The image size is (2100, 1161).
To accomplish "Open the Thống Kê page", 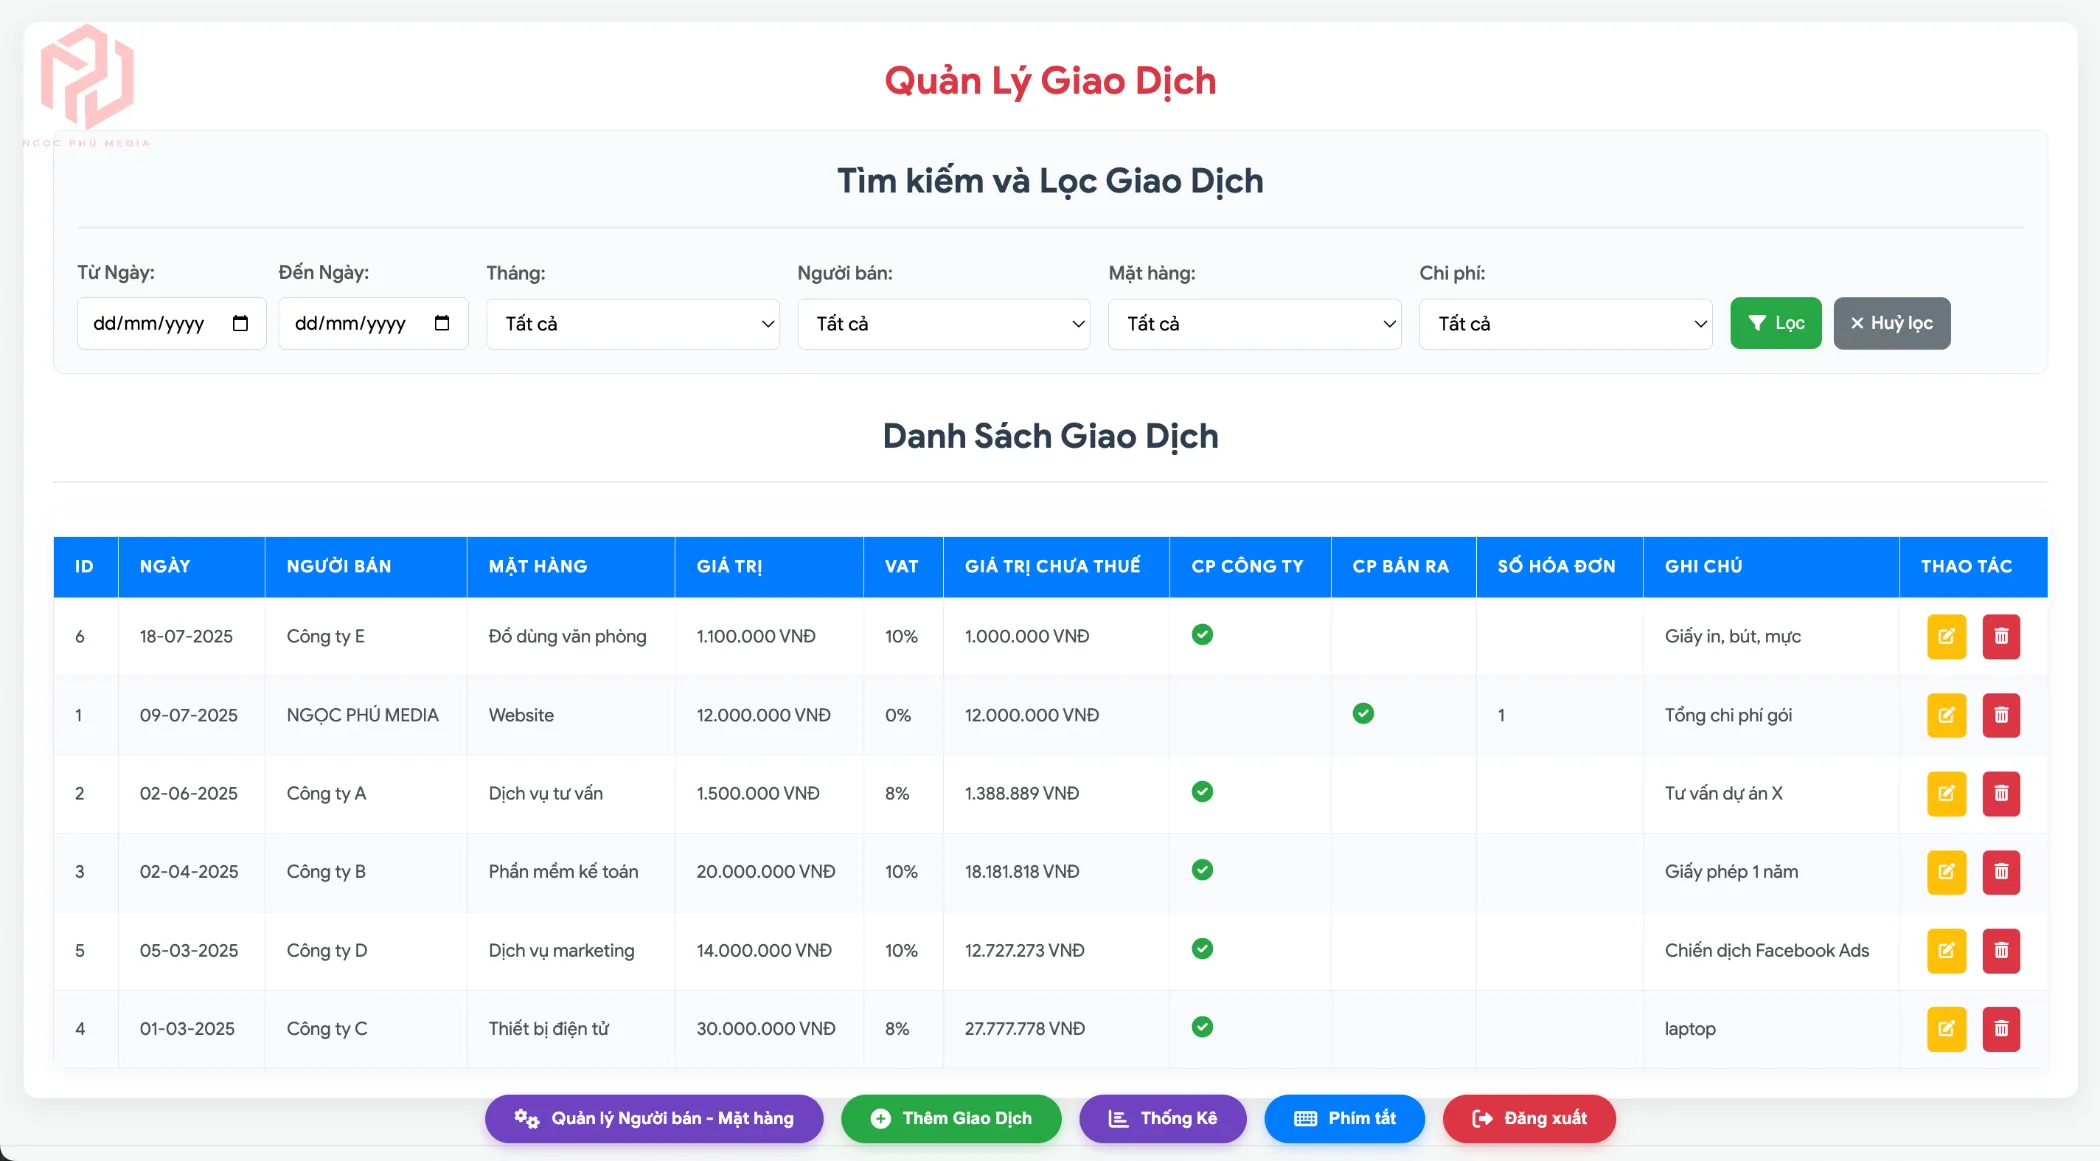I will (1162, 1119).
